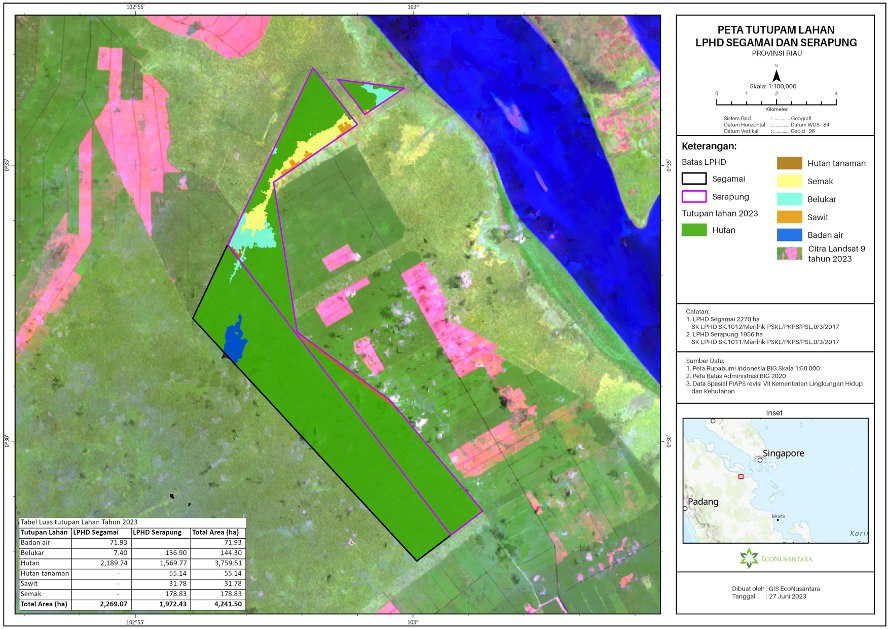Screen dimensions: 889x629
Task: Click total cell '2,269.07'
Action: (113, 604)
